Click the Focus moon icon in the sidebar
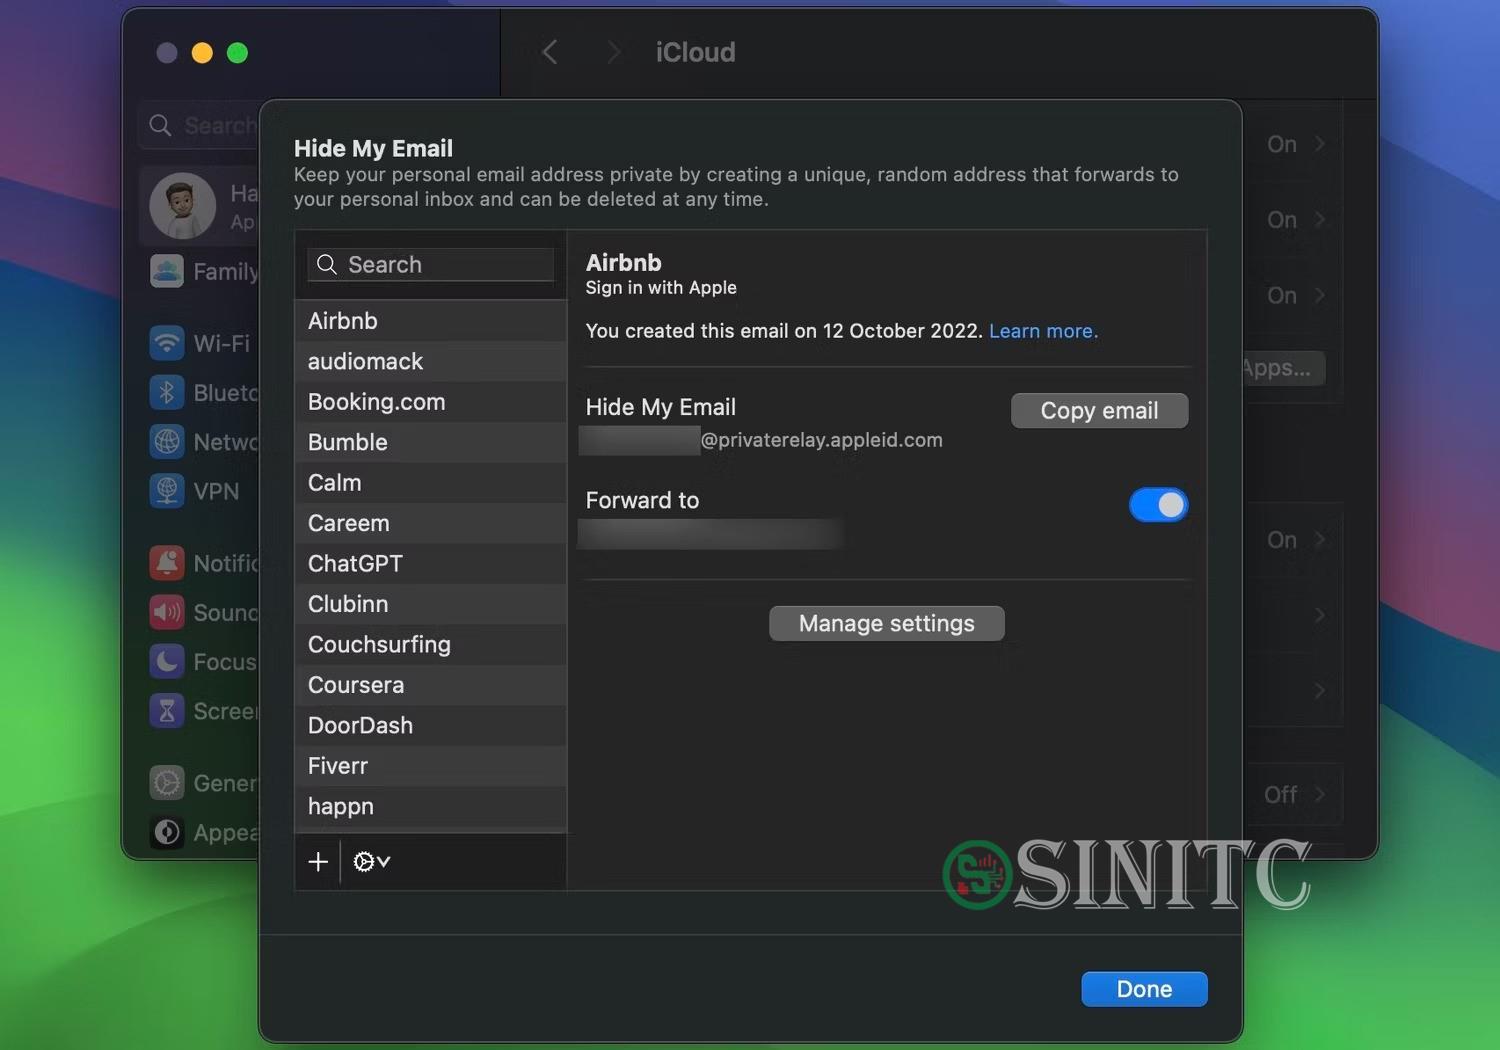 click(167, 661)
